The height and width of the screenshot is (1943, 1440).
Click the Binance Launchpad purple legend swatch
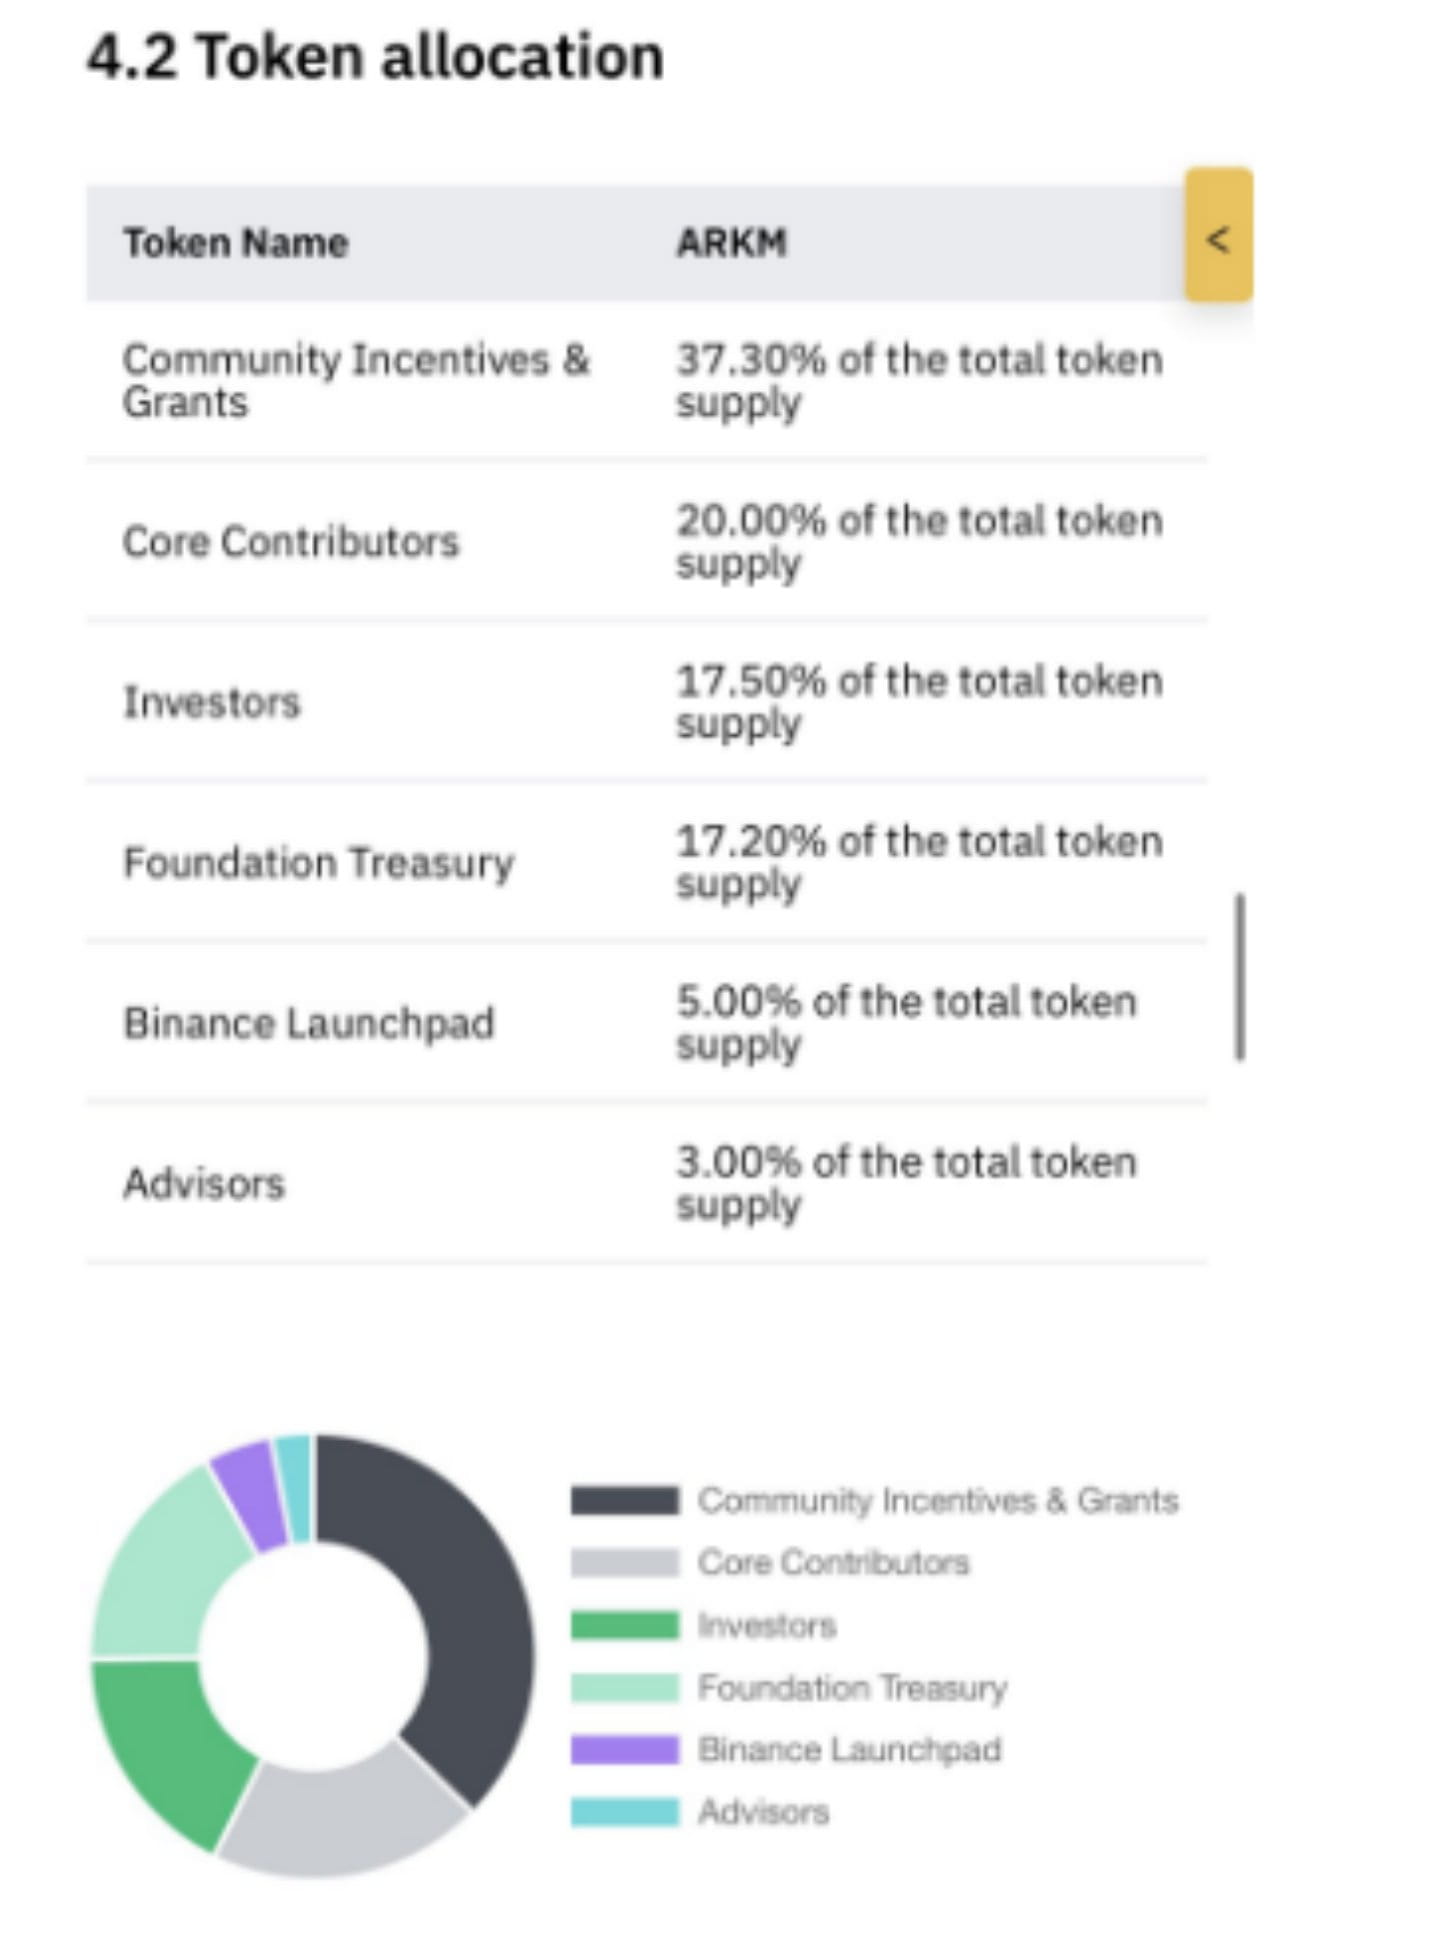point(624,1750)
